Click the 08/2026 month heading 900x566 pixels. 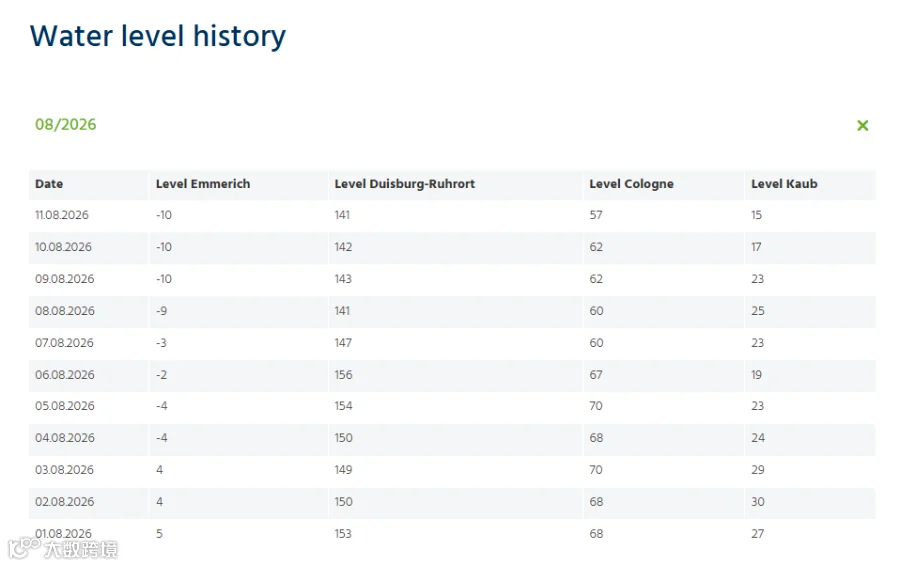tap(65, 125)
